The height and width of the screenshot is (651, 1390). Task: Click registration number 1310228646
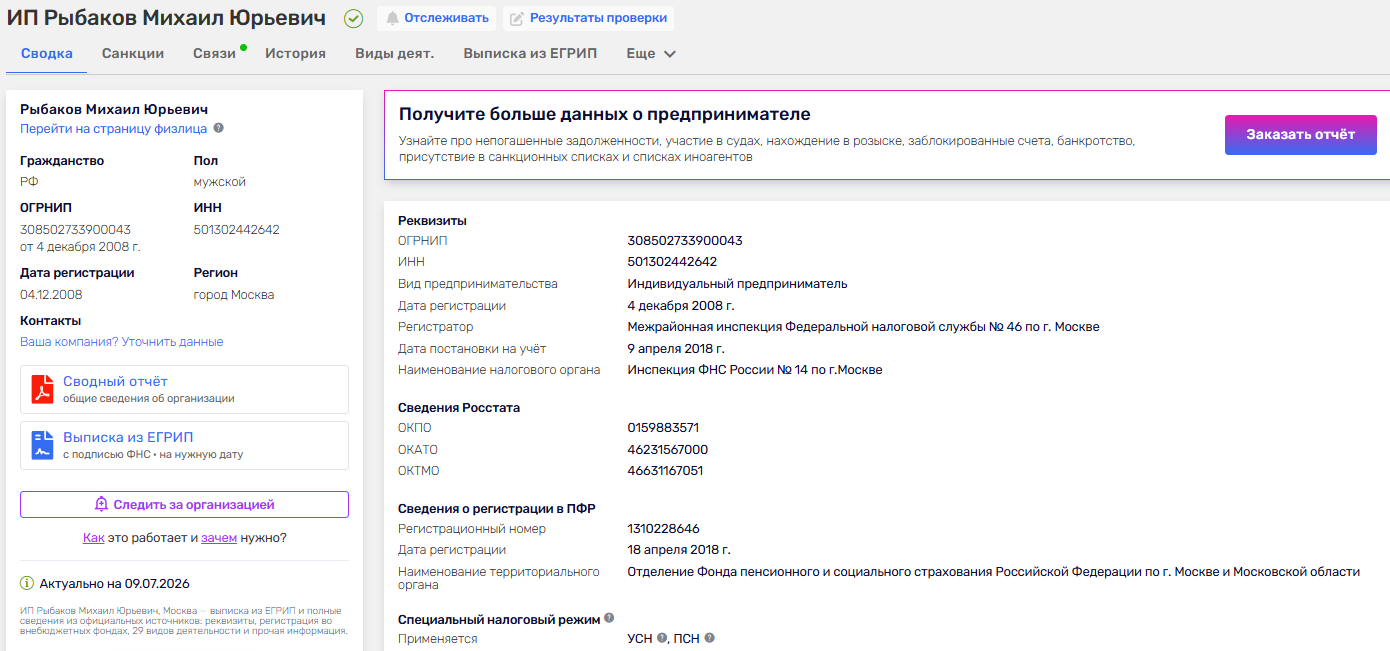pyautogui.click(x=663, y=529)
